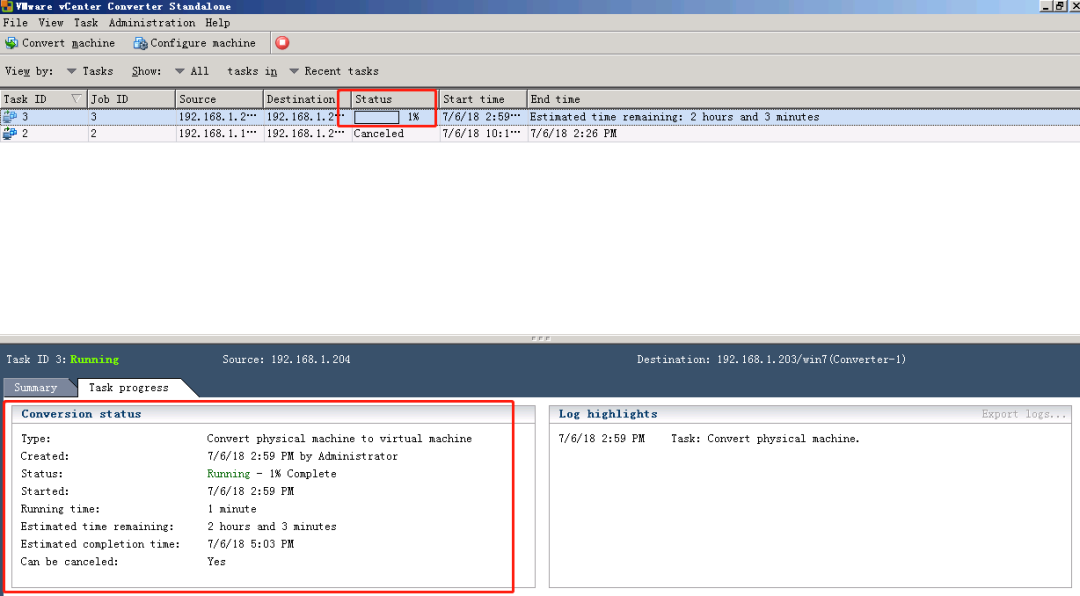Click 'Estimated time remaining: 2 hours and 3 minutes' cell
1080x596 pixels.
click(x=674, y=117)
